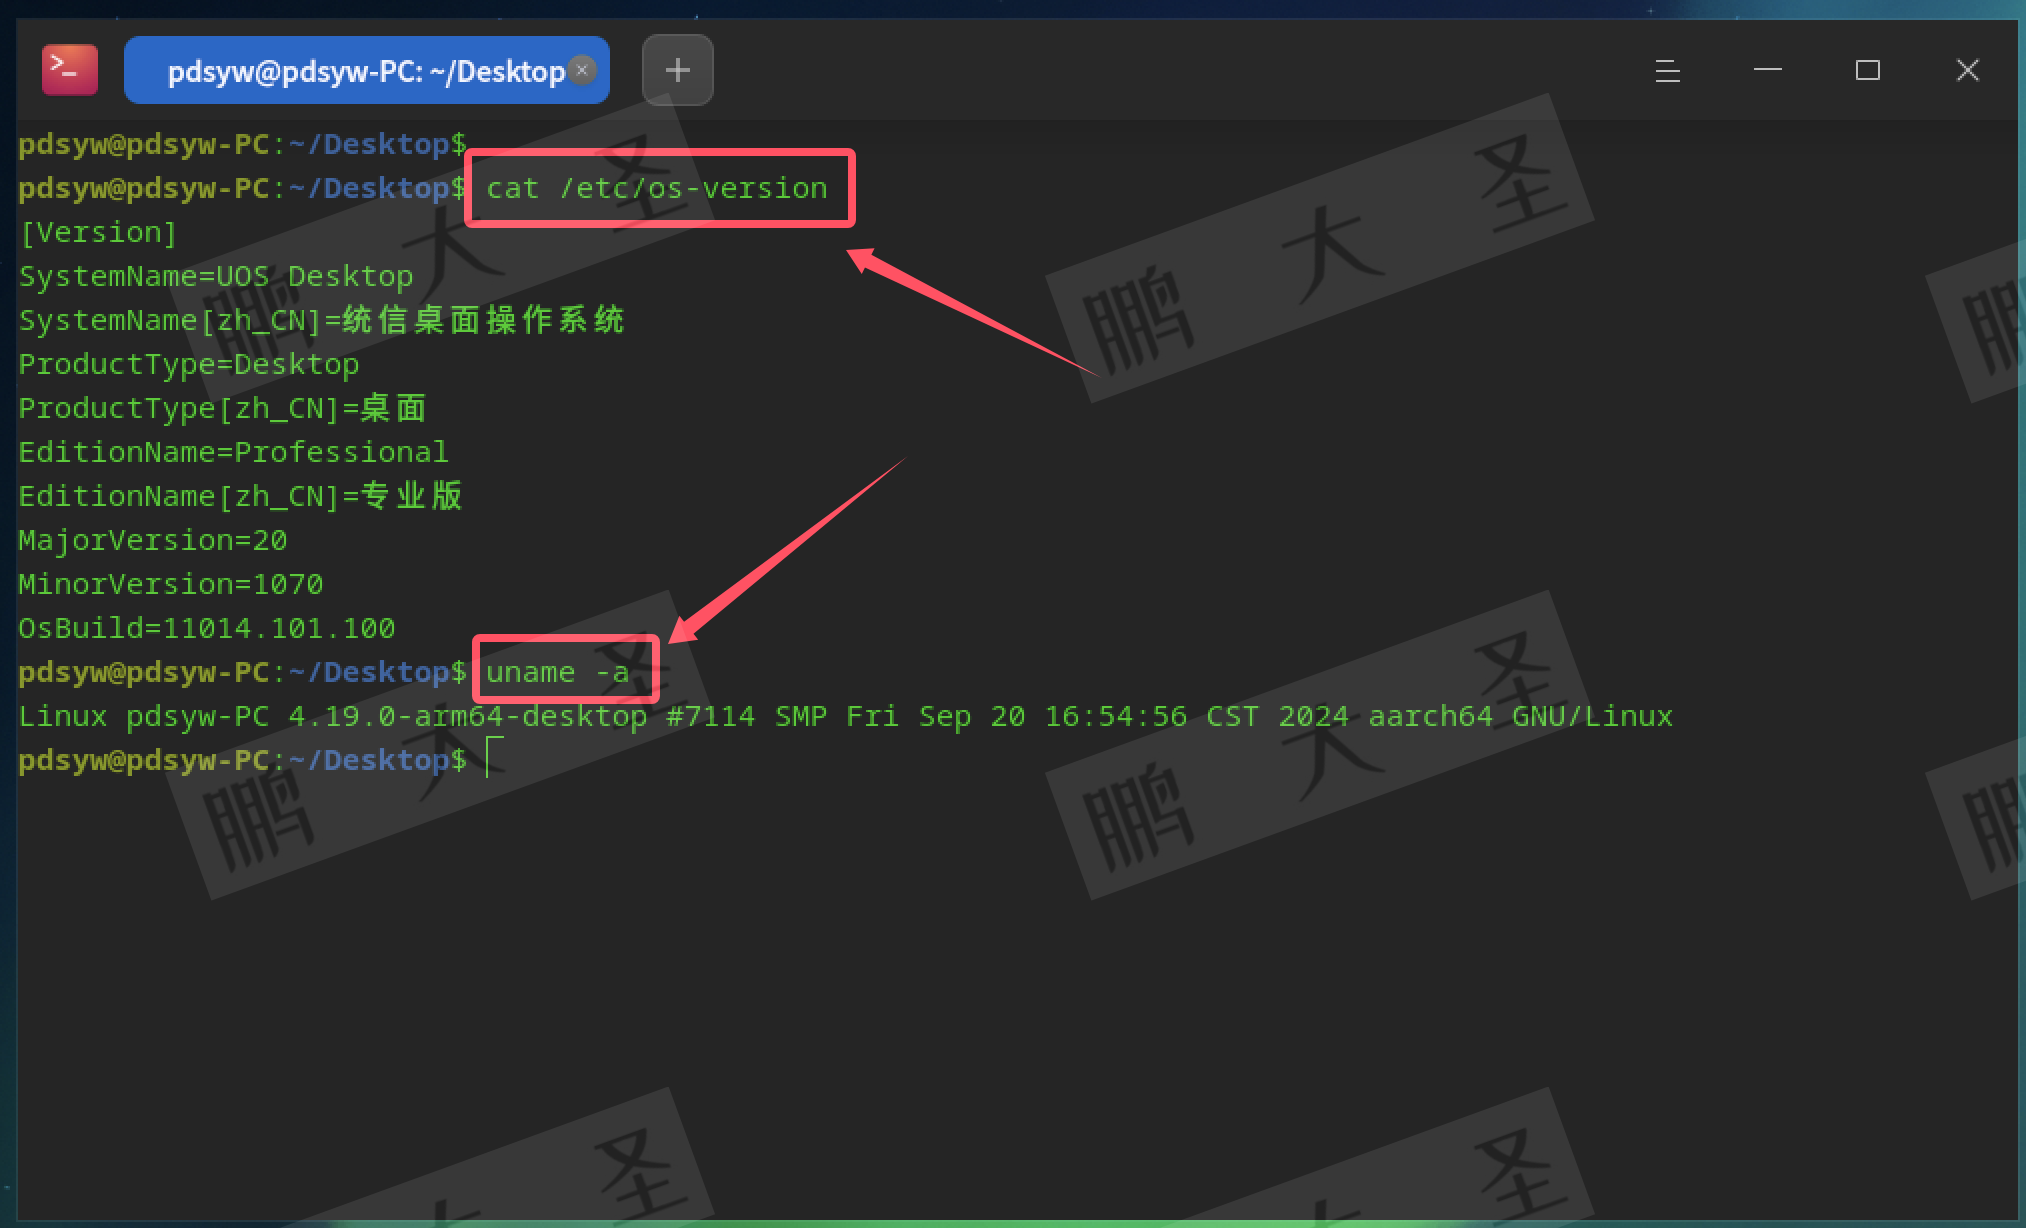Click the 'cat /etc/os-version' command text

(656, 188)
